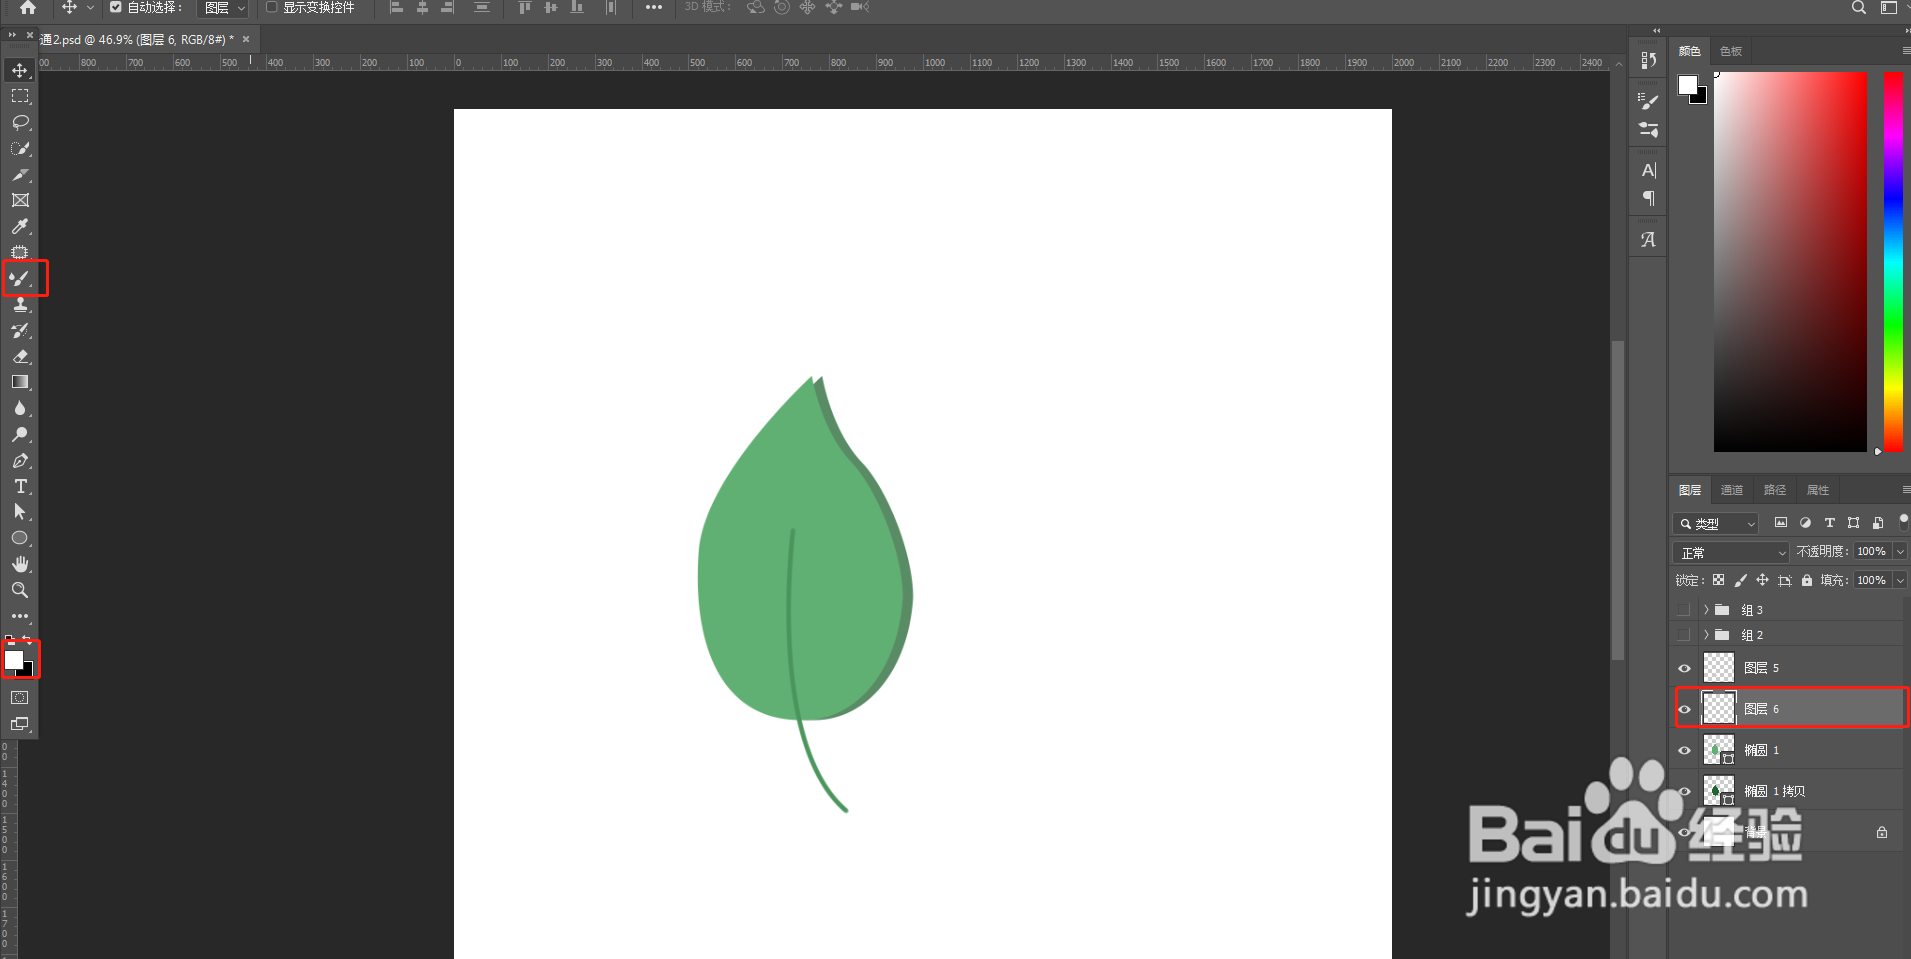Click foreground color swatch in toolbar
This screenshot has width=1911, height=959.
(14, 660)
